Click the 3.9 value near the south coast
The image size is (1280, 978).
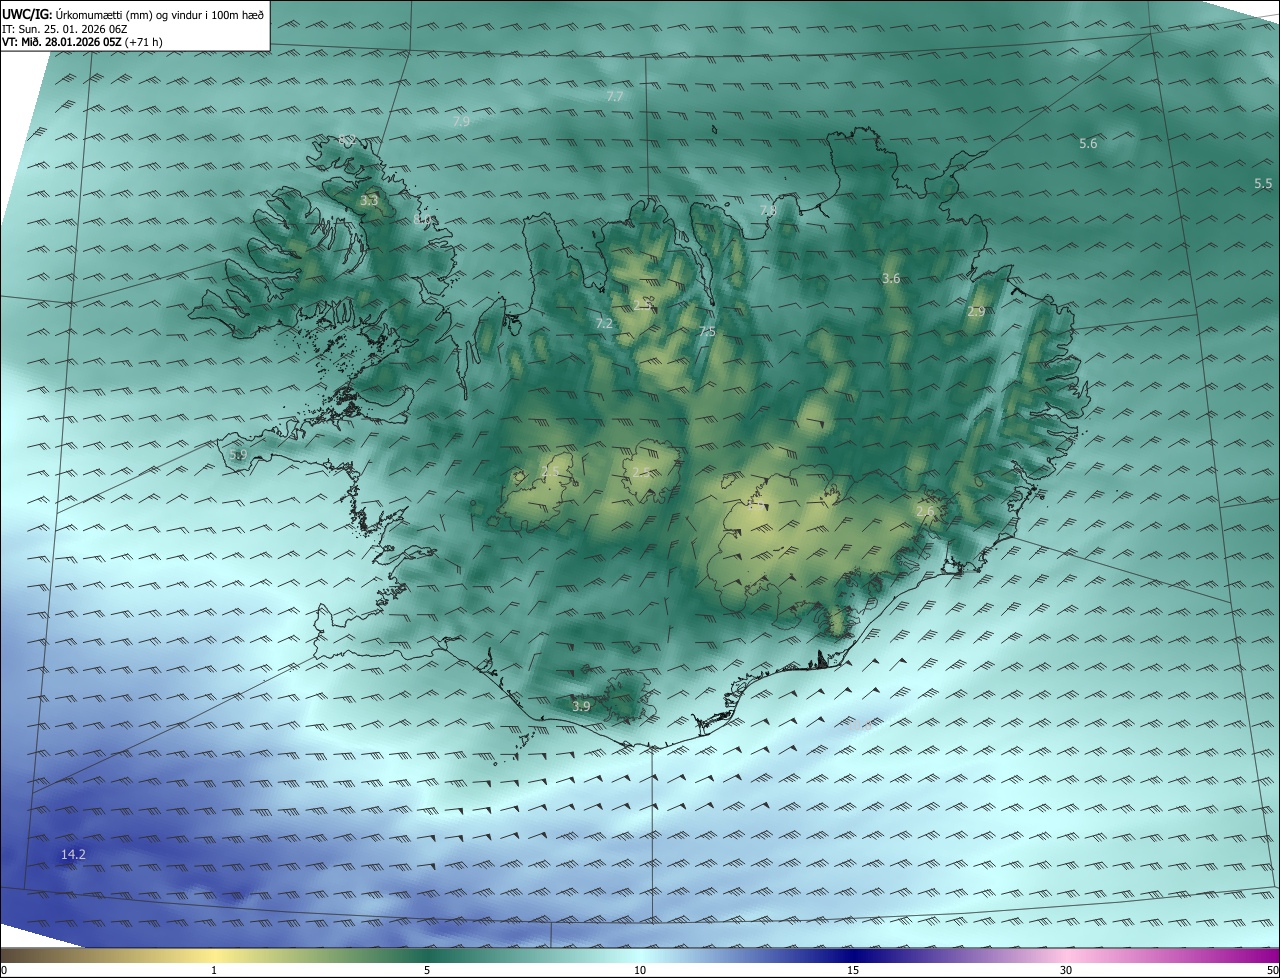(x=581, y=706)
